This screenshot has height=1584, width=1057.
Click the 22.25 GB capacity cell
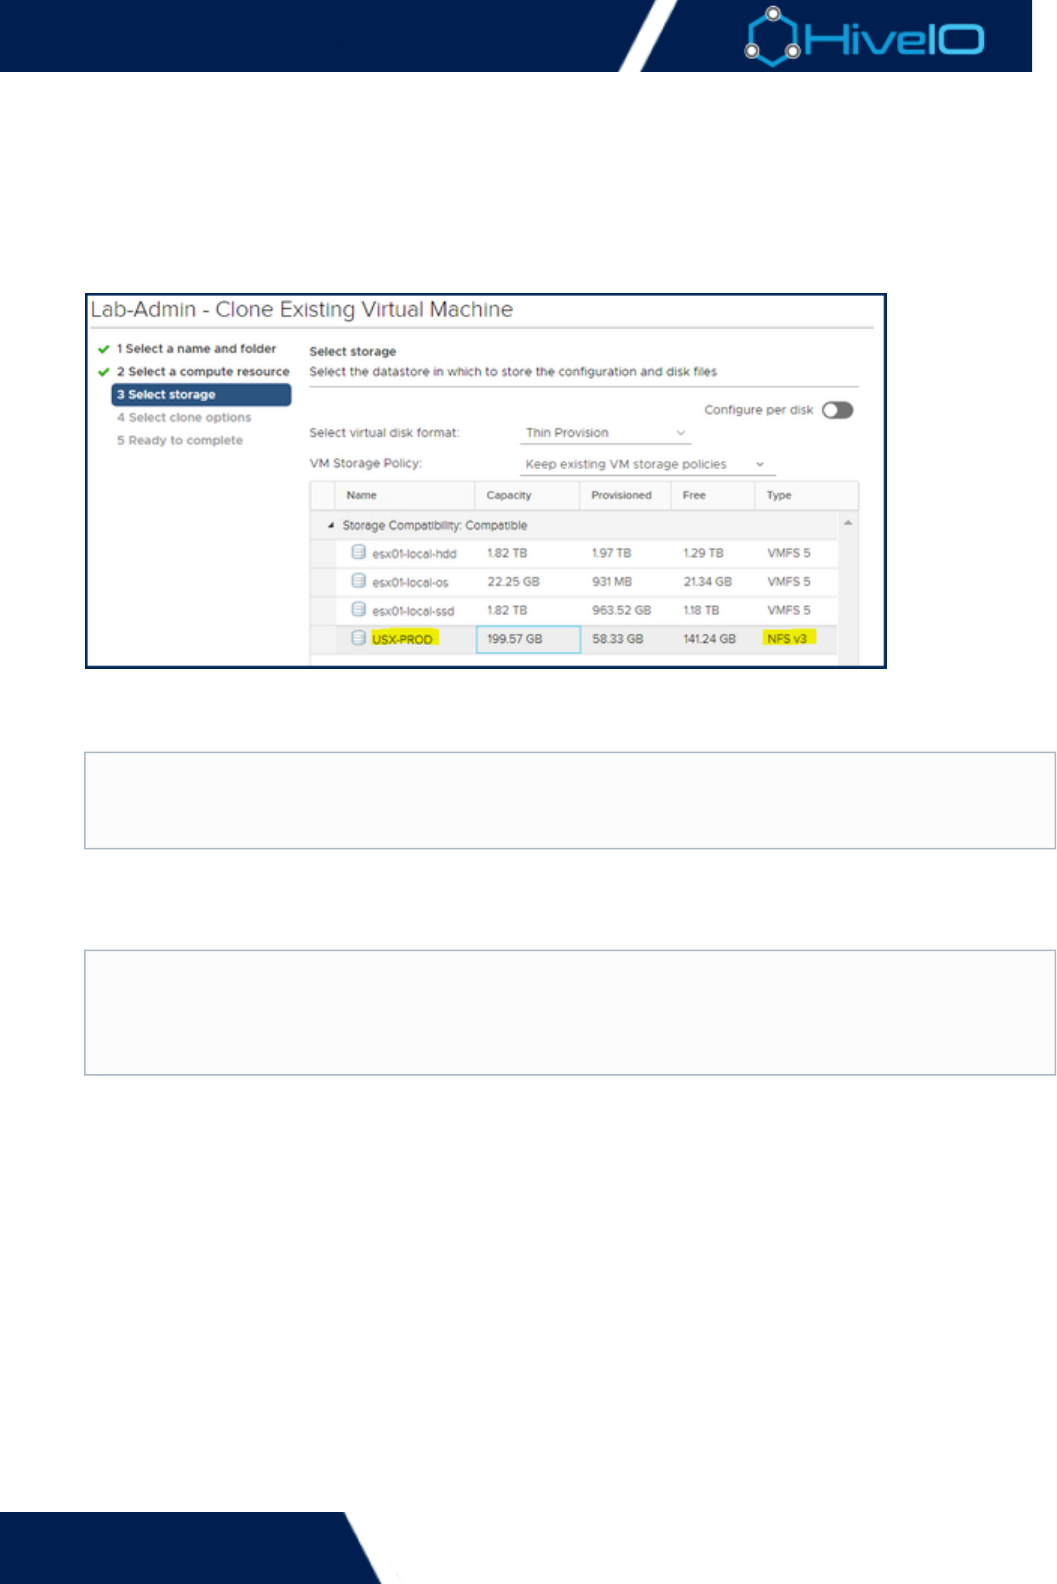[513, 582]
